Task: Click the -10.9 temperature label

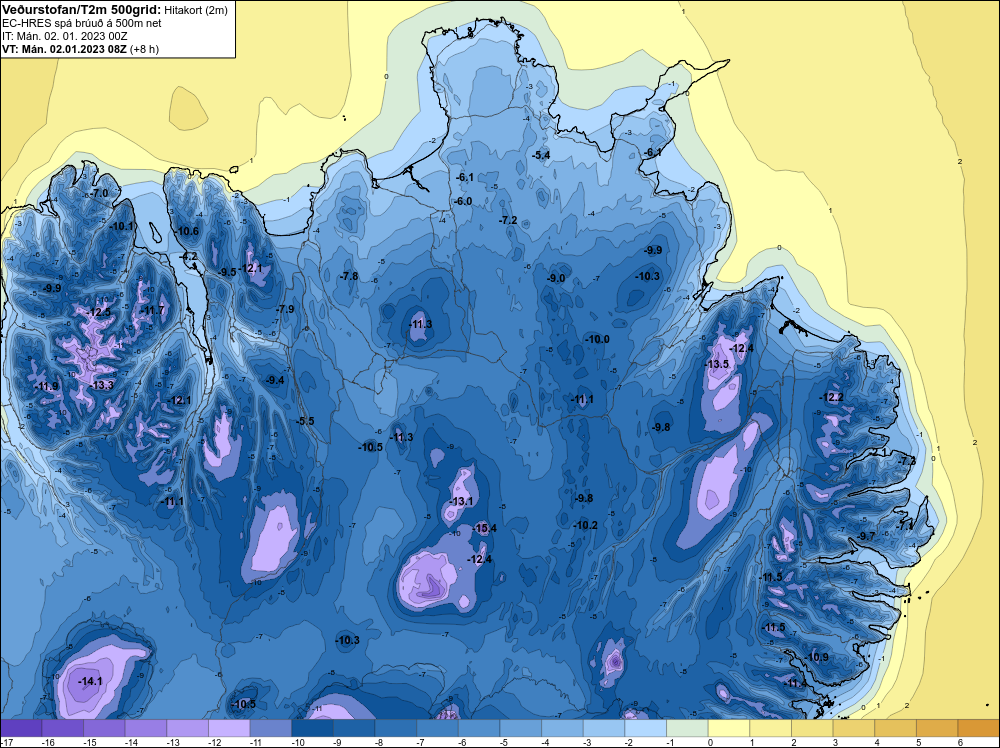Action: tap(817, 657)
